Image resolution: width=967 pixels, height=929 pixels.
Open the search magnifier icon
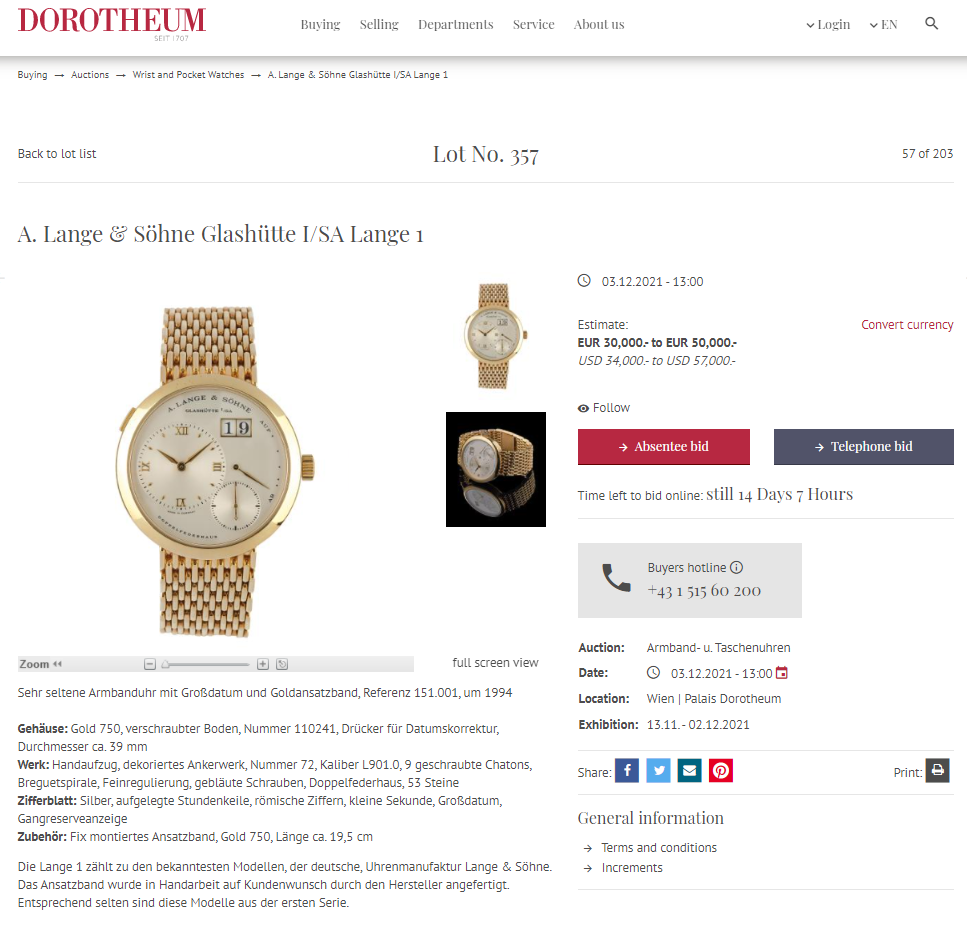tap(931, 23)
